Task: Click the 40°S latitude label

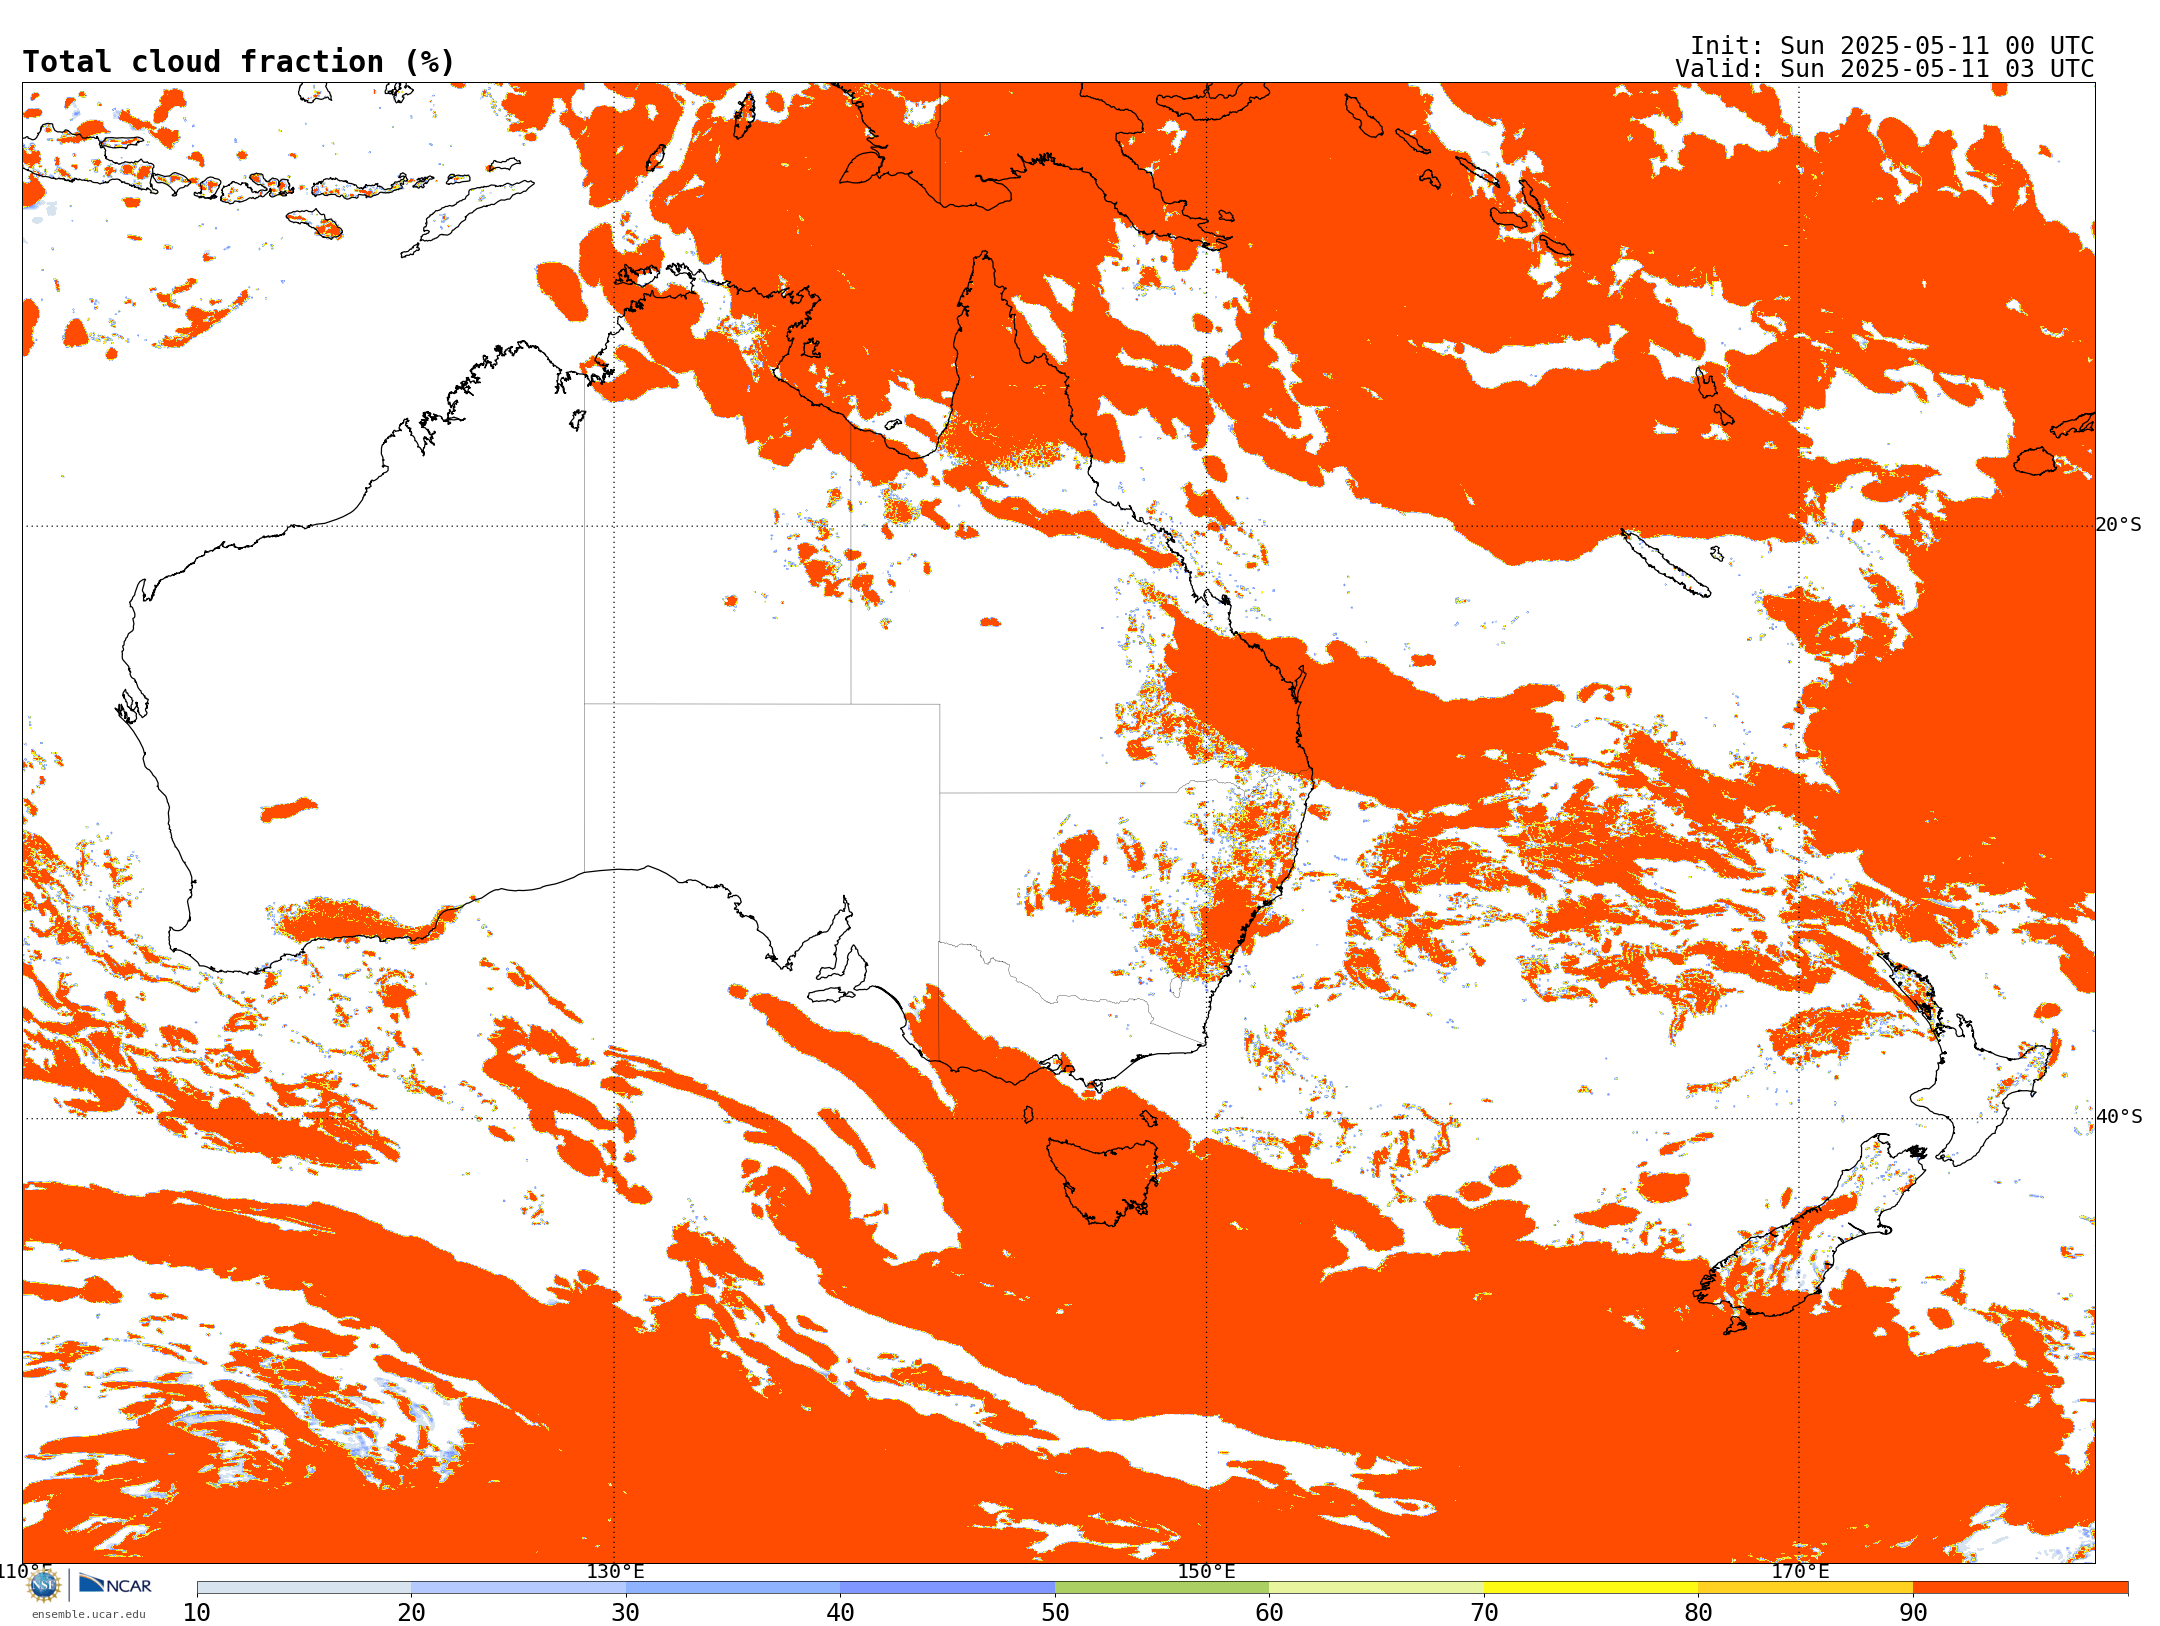Action: point(2118,1117)
